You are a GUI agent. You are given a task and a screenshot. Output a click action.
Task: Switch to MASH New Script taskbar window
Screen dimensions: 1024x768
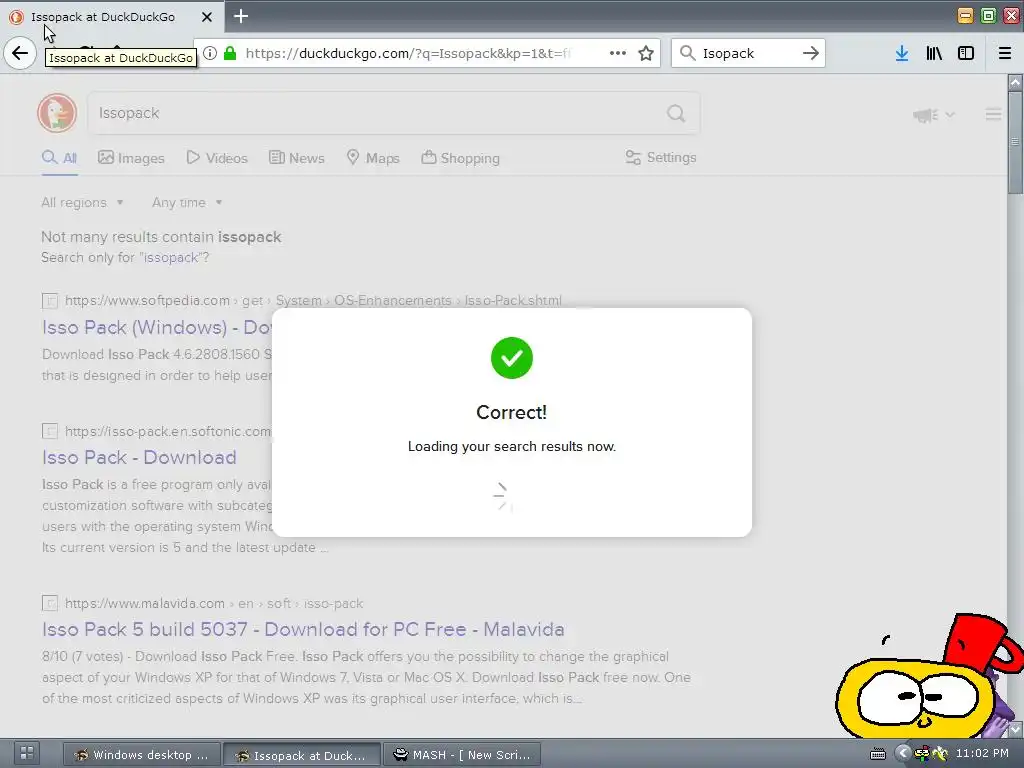(x=462, y=755)
